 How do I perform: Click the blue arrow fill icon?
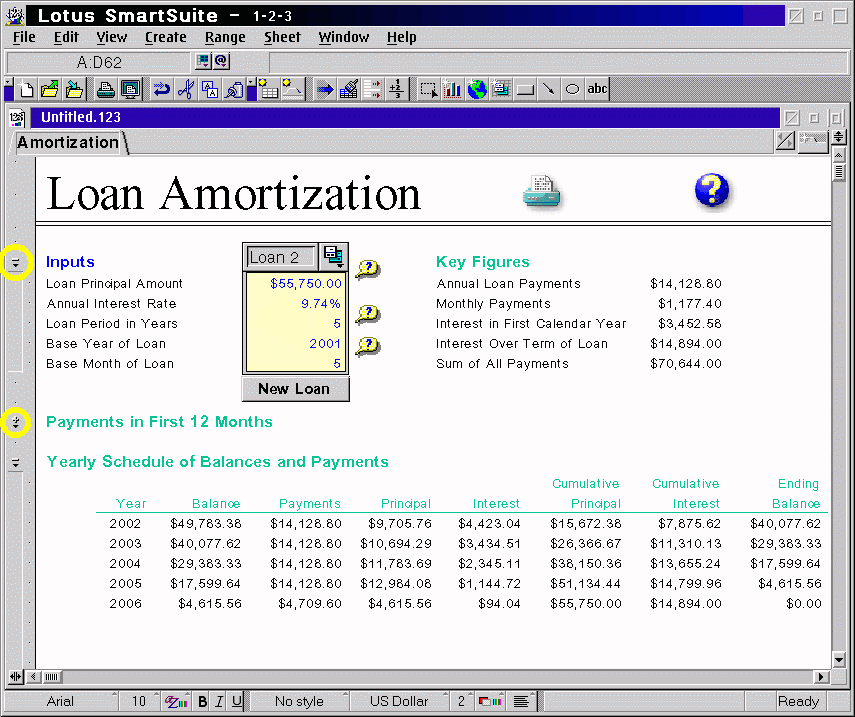(x=325, y=89)
